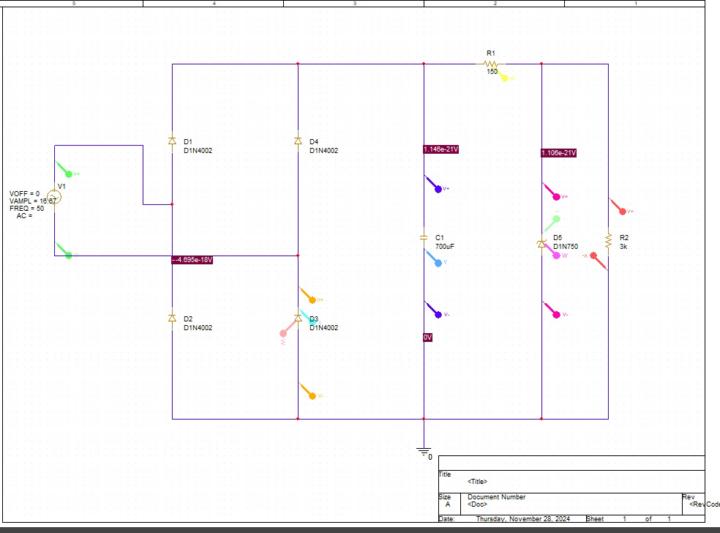The width and height of the screenshot is (720, 533).
Task: Click the D5 reference designator
Action: coord(557,237)
